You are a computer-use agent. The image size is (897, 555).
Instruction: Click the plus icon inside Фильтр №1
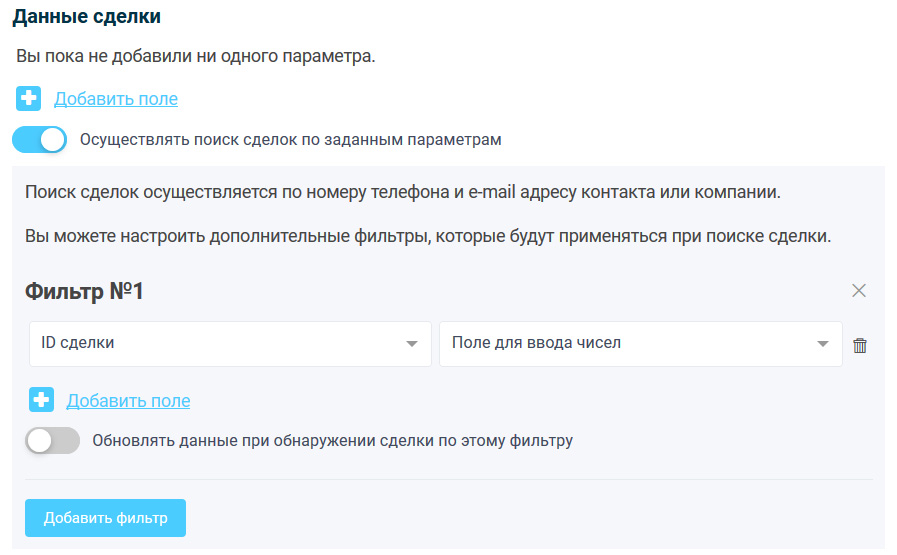pyautogui.click(x=41, y=401)
